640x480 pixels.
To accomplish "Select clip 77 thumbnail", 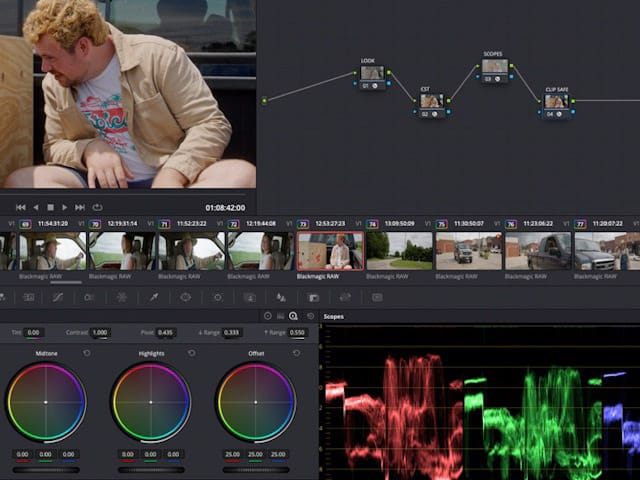I will (607, 251).
